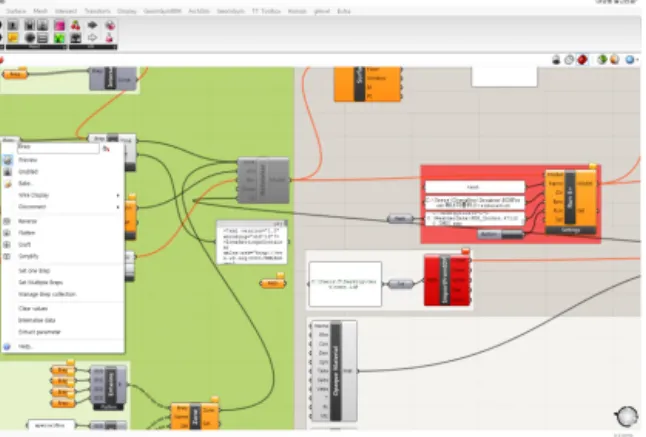The image size is (646, 437).
Task: Click the Path parameter left of red group
Action: pyautogui.click(x=400, y=219)
